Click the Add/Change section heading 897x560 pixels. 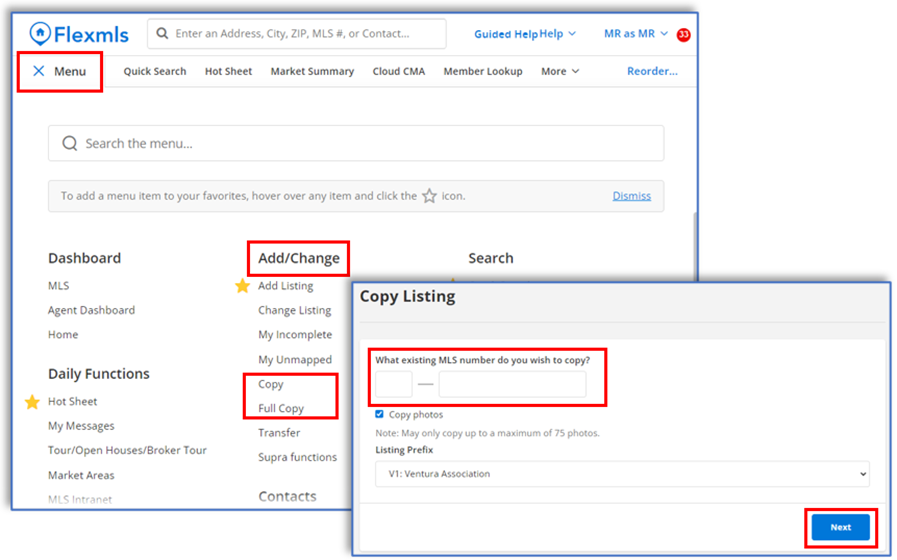point(299,259)
